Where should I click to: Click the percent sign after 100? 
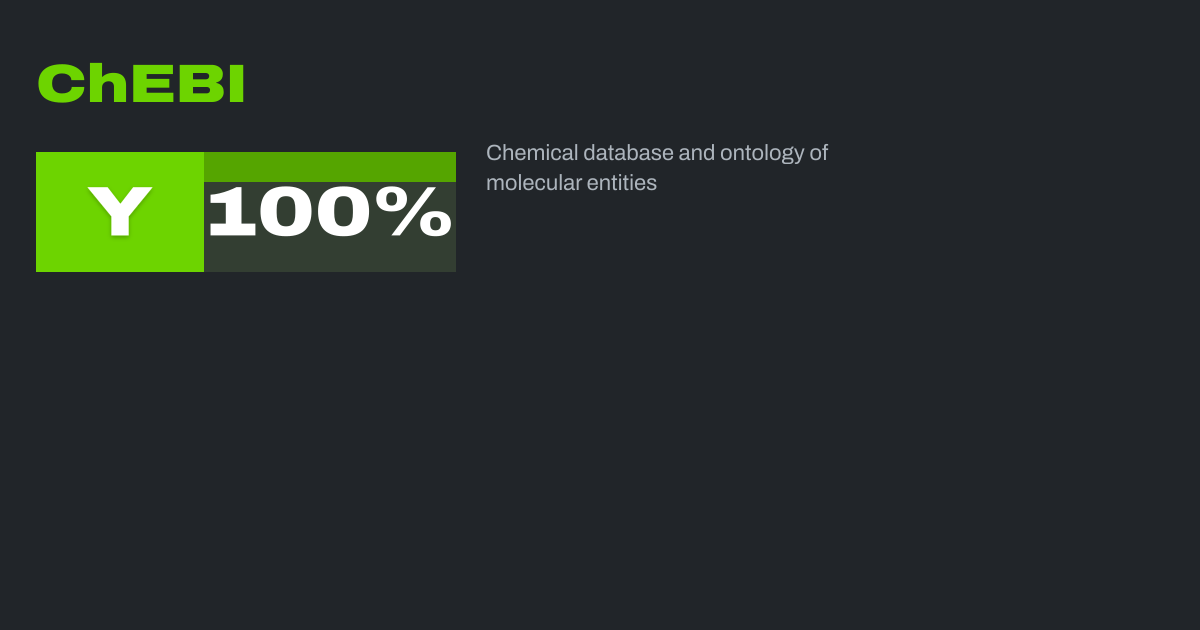(420, 212)
